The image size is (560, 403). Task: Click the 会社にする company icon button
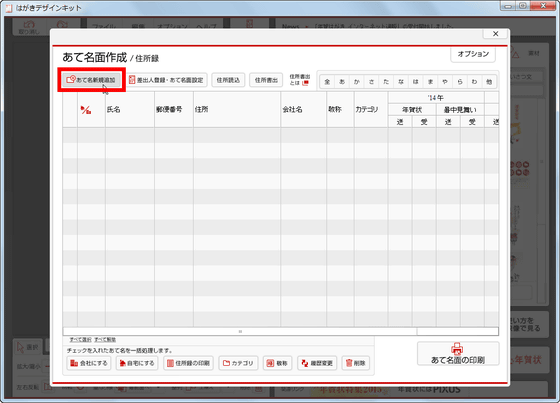[89, 363]
